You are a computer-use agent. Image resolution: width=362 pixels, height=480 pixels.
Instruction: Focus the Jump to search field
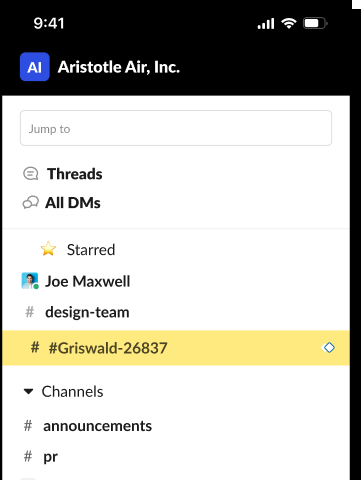pos(176,128)
